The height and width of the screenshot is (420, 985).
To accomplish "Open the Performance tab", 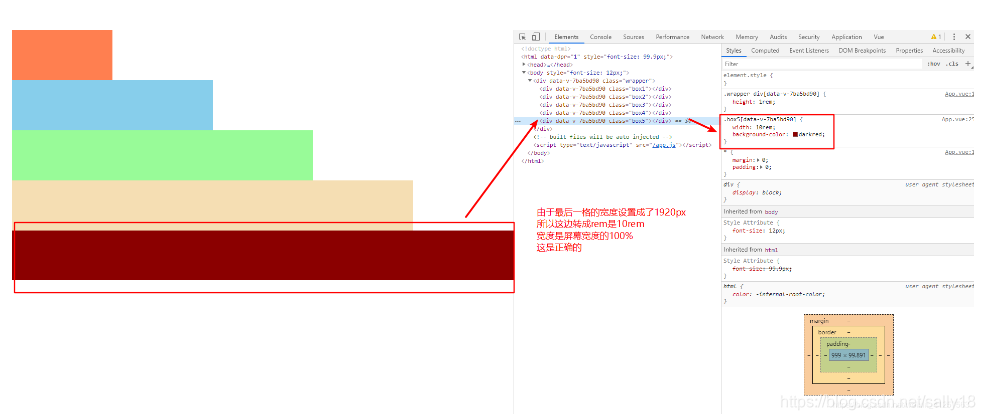I will click(672, 37).
